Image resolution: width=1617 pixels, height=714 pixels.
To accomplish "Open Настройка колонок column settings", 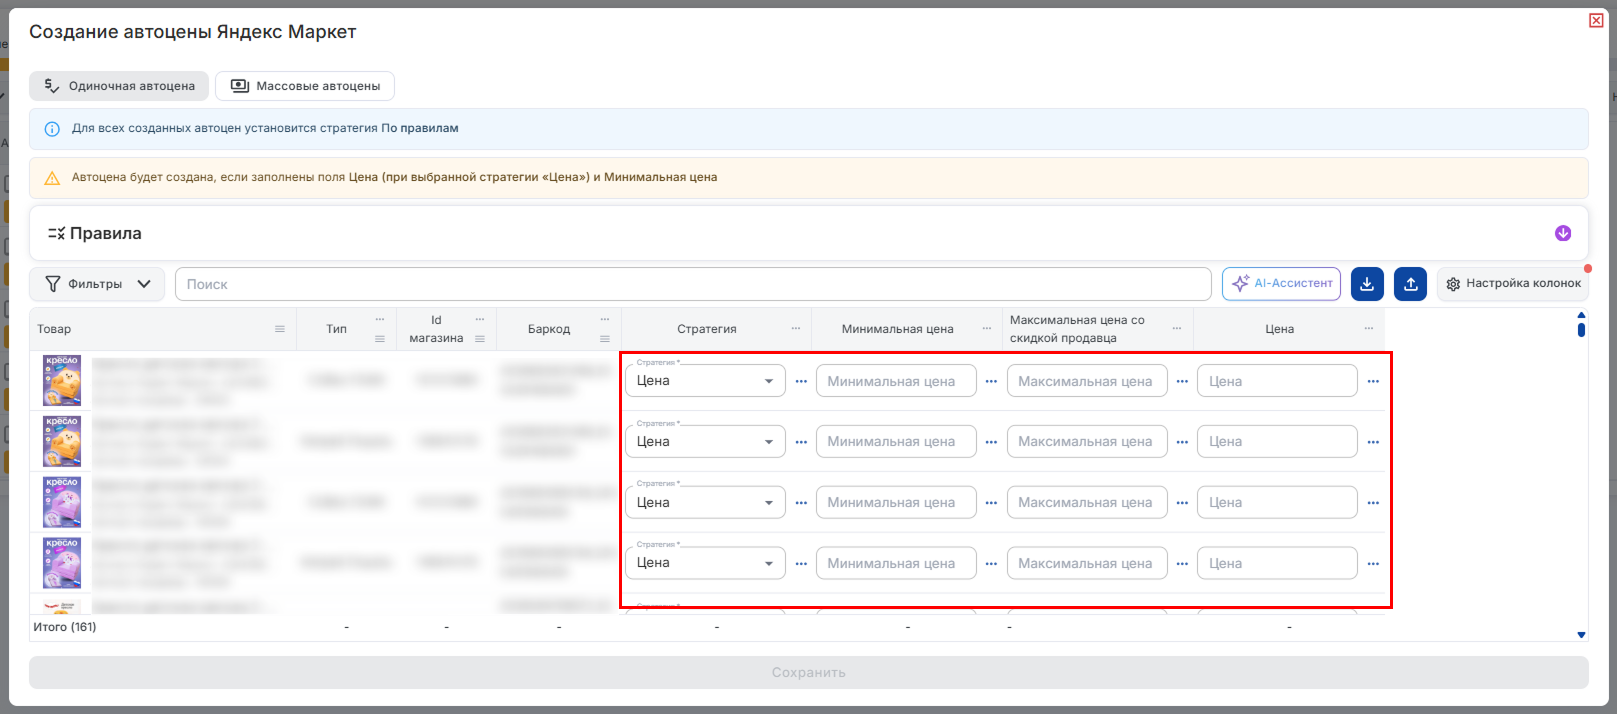I will [x=1513, y=284].
